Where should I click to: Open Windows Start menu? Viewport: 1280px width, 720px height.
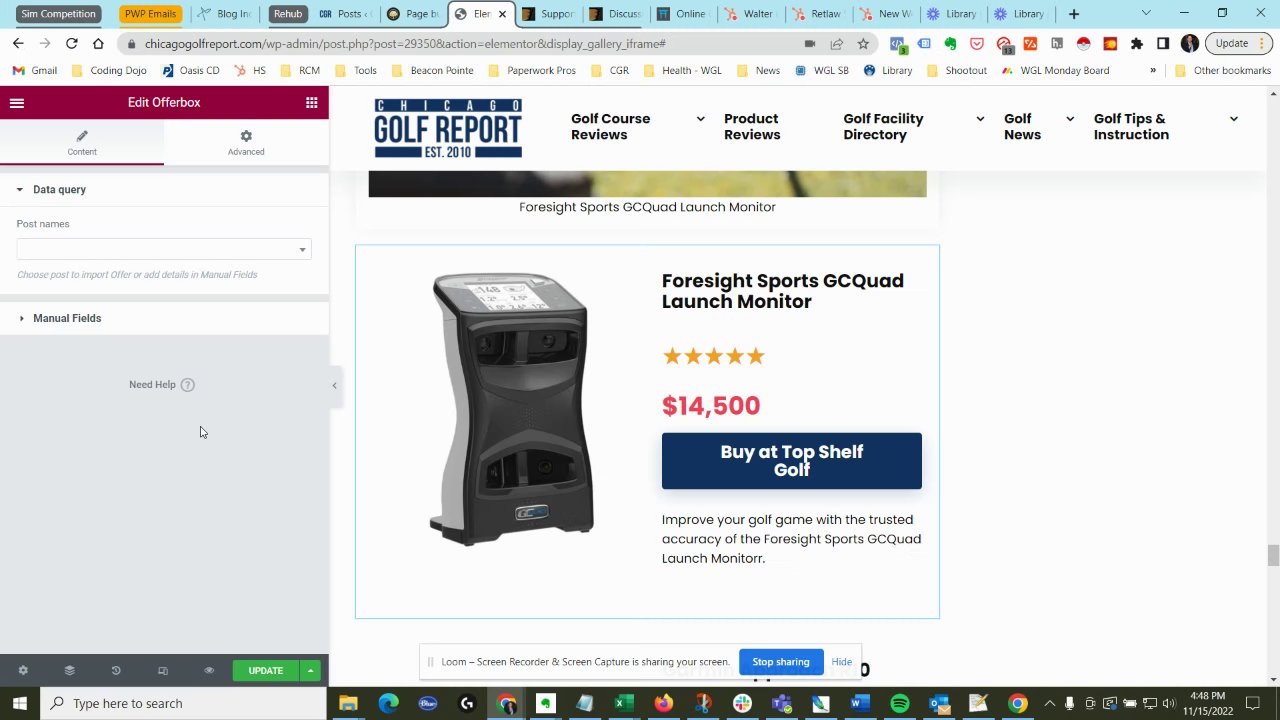pos(19,703)
